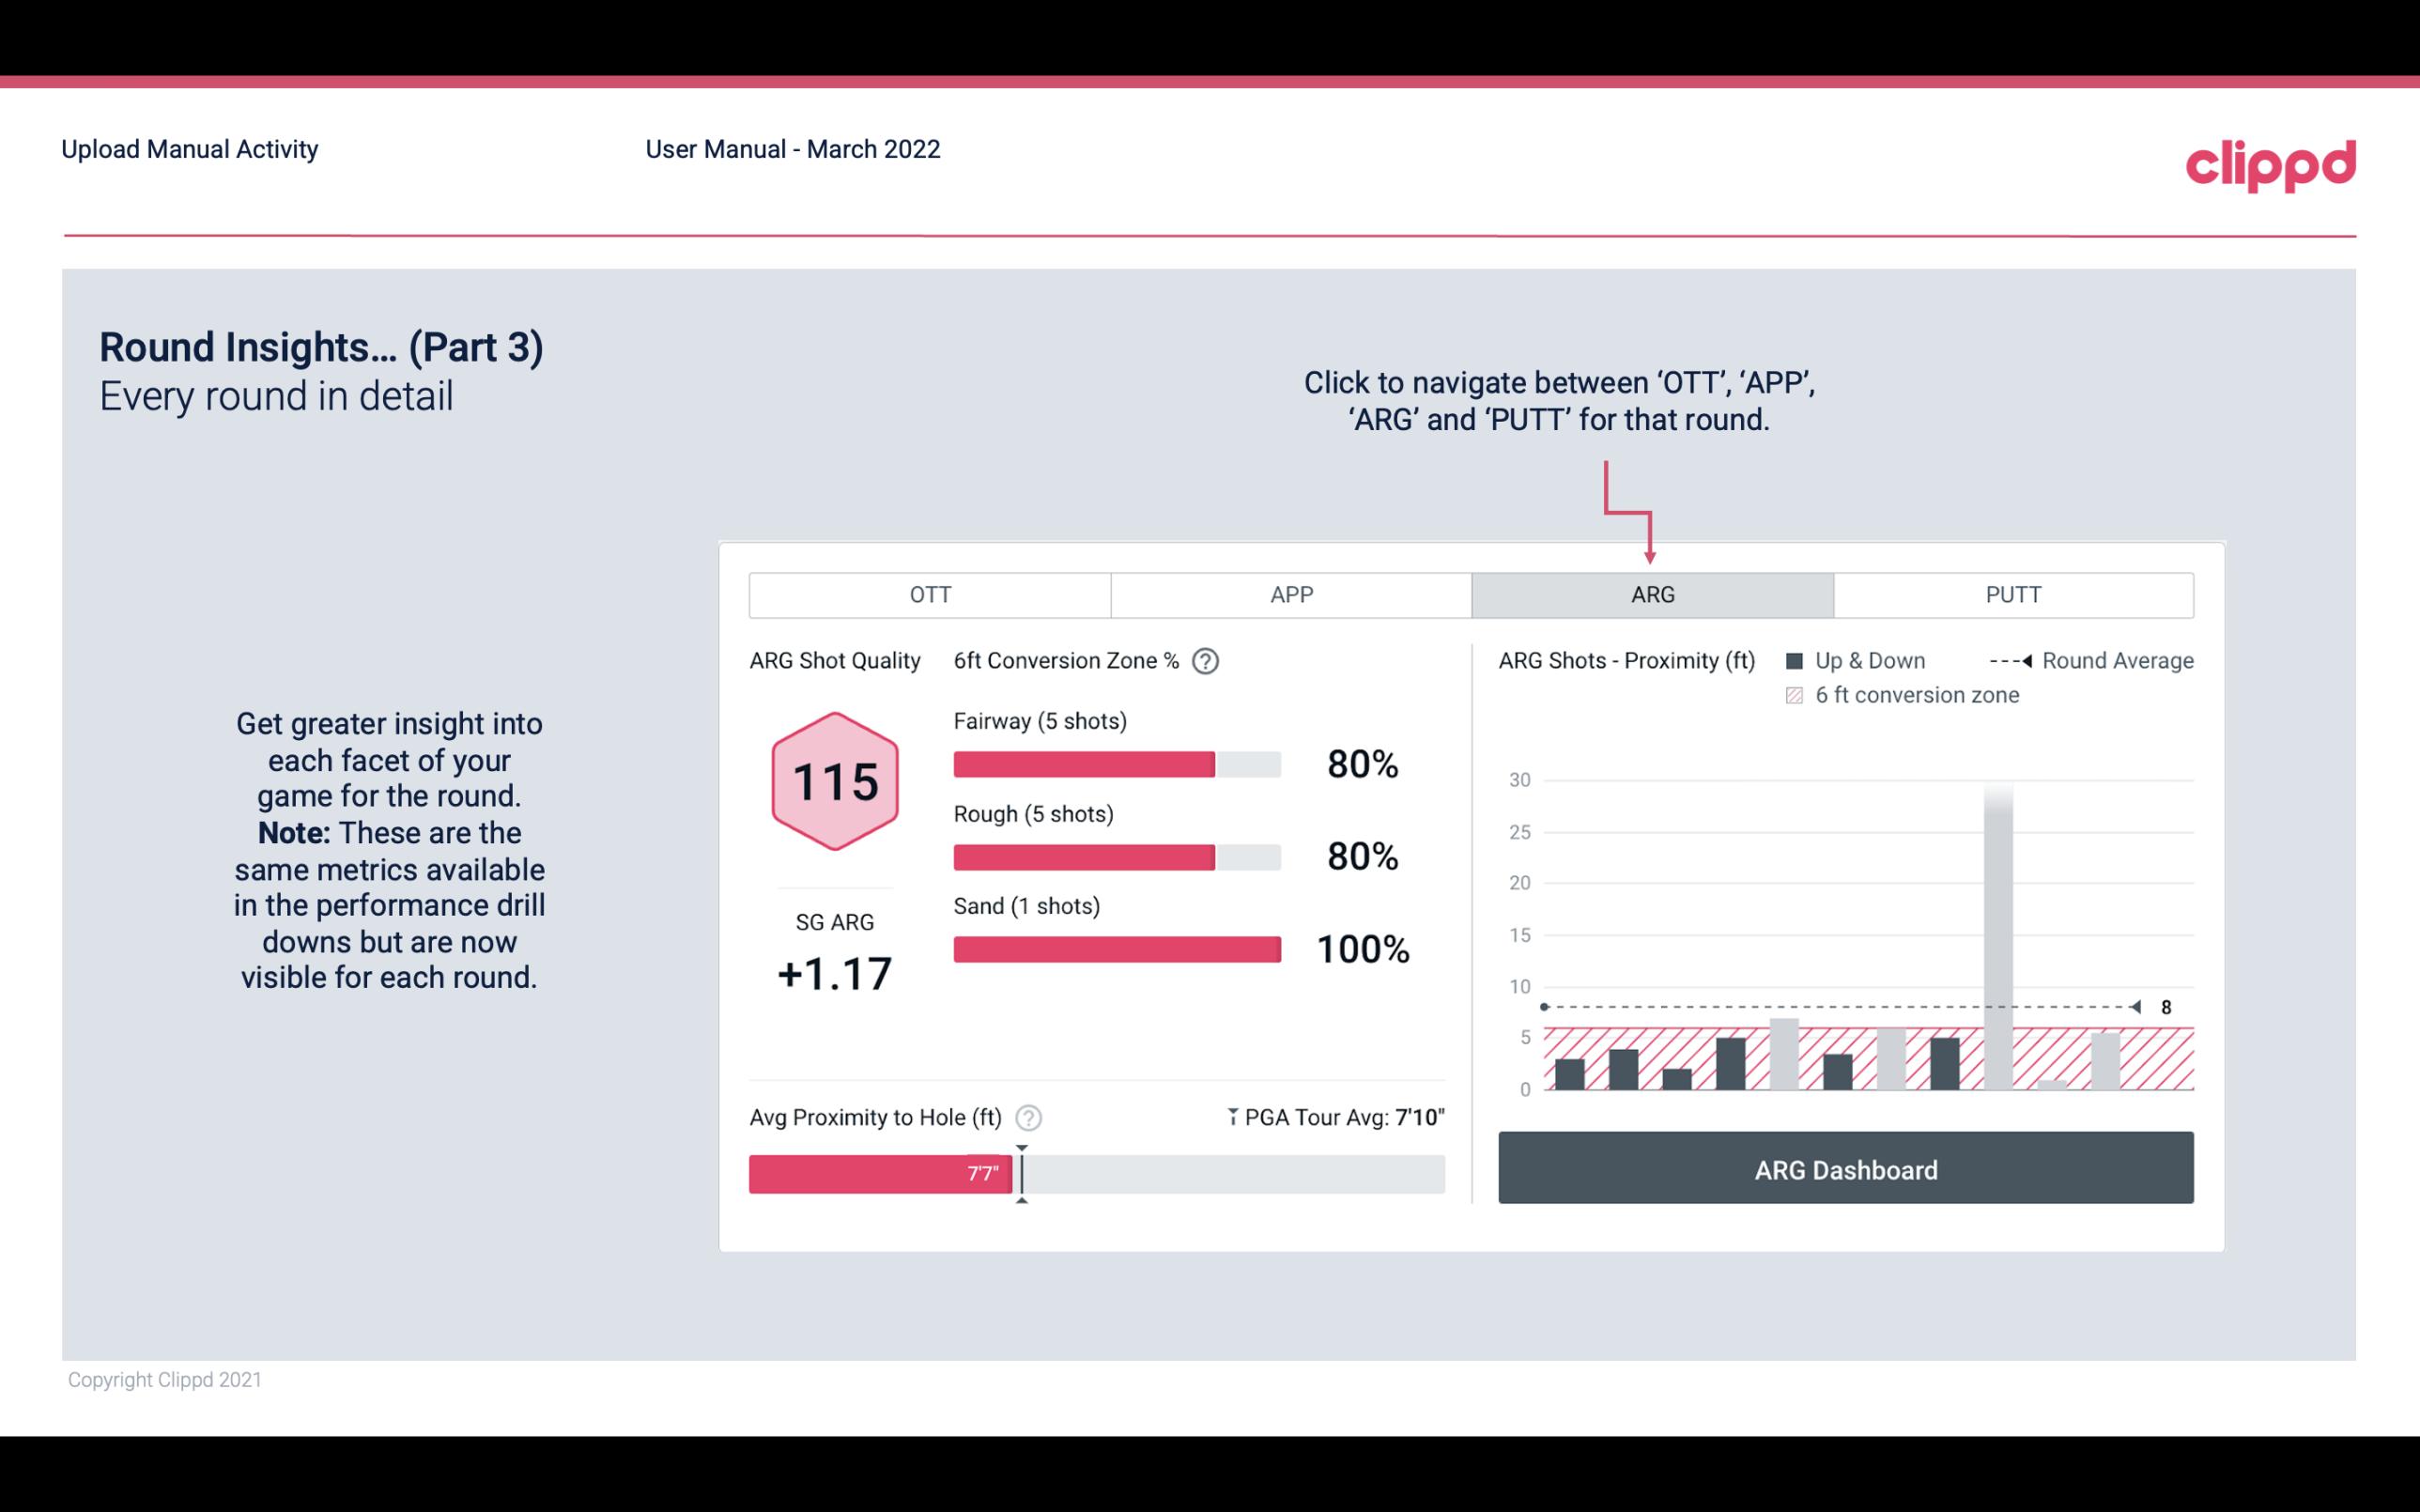Click the Upload Manual Activity link

tap(192, 148)
